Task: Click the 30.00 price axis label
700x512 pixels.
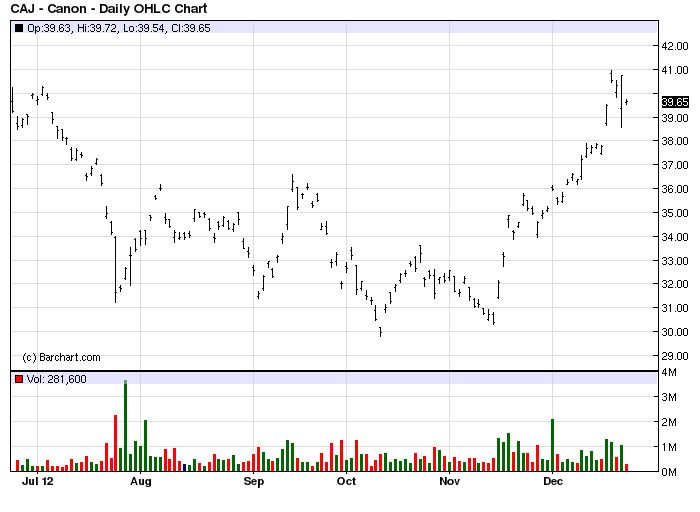Action: tap(675, 332)
